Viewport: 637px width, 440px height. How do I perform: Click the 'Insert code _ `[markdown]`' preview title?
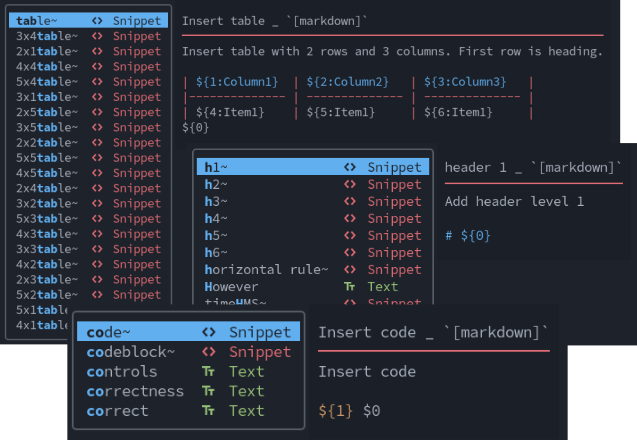pos(433,332)
